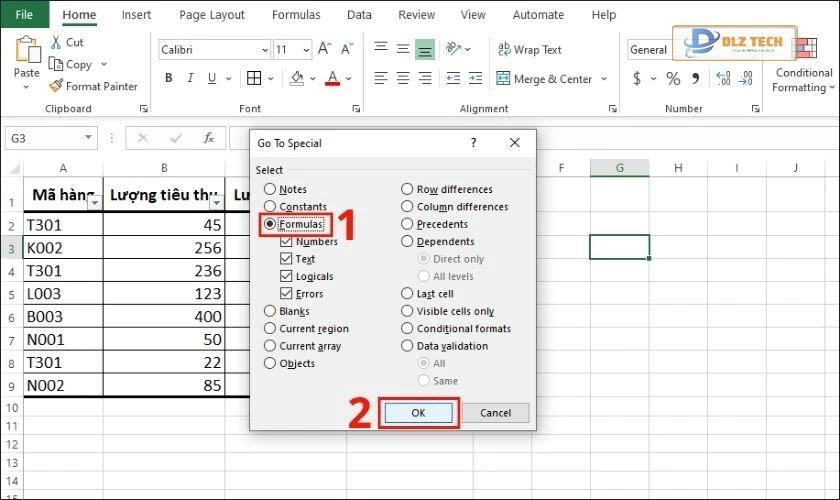Click Bottom Align icon
The height and width of the screenshot is (500, 840).
tap(425, 50)
